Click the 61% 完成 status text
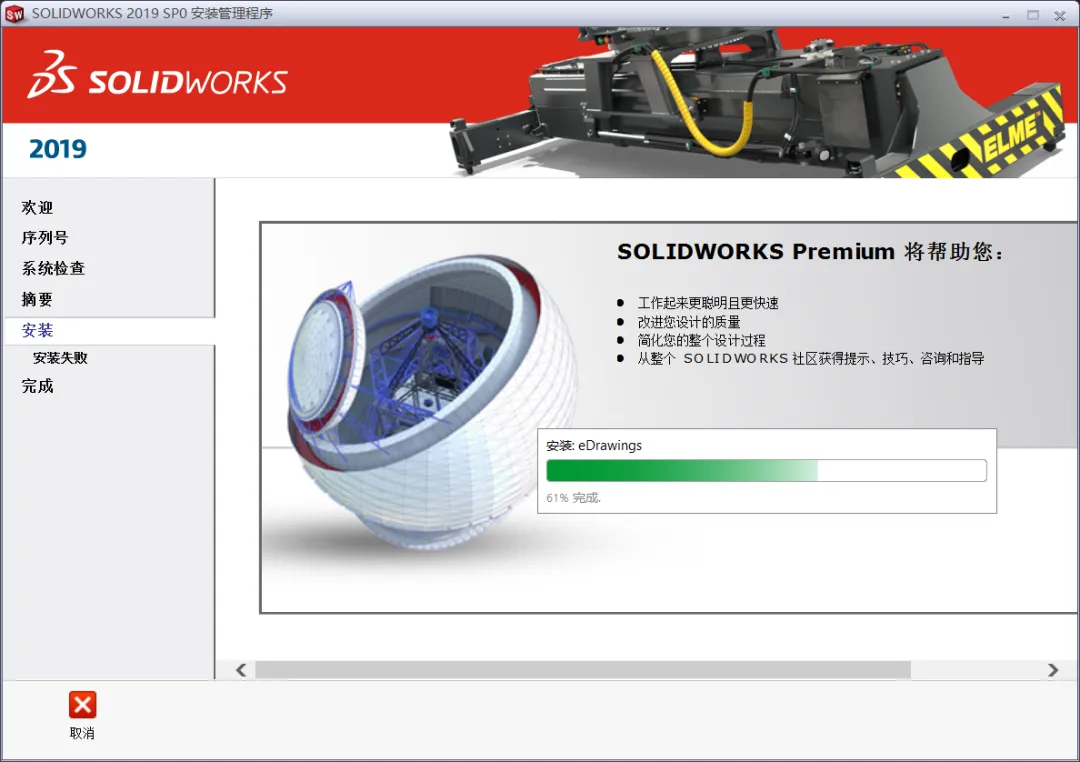Viewport: 1080px width, 762px height. pyautogui.click(x=574, y=497)
